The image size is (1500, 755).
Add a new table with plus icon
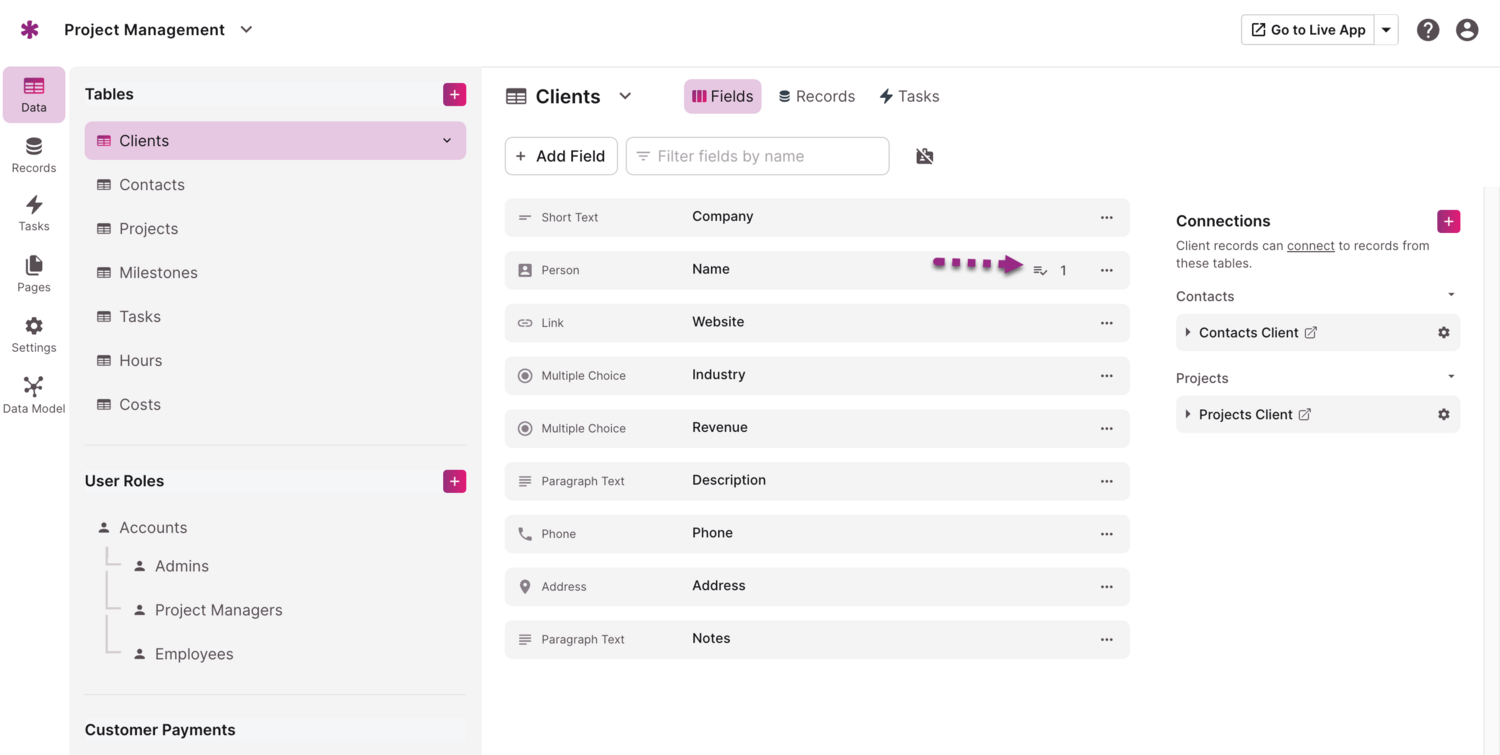pos(454,94)
